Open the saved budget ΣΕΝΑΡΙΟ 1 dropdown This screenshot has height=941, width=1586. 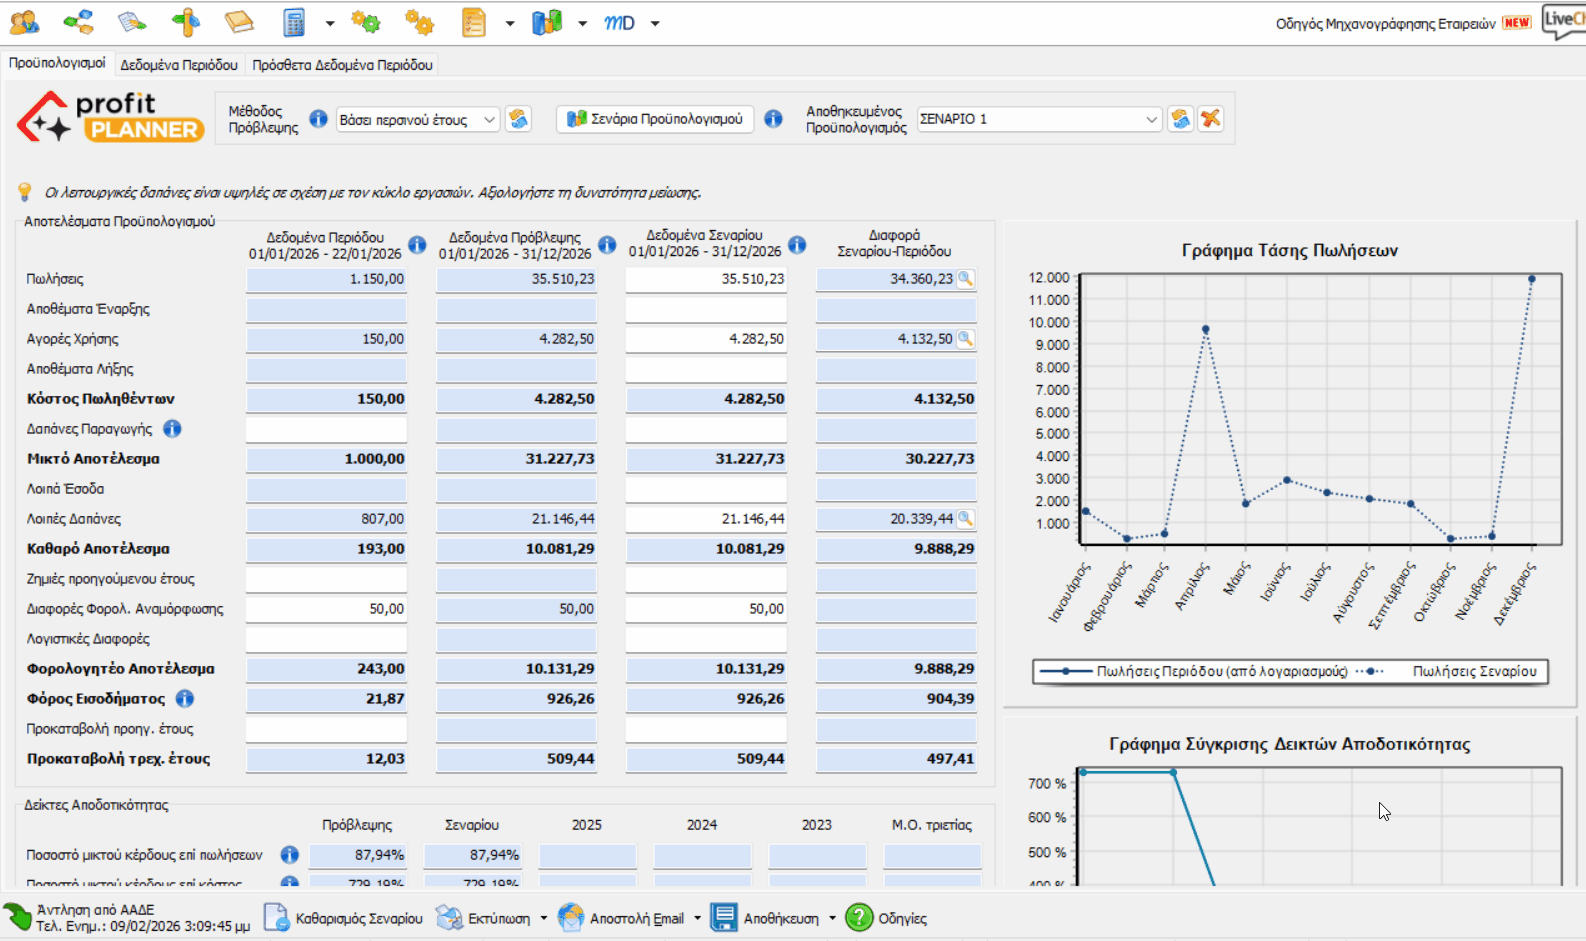[x=1151, y=119]
